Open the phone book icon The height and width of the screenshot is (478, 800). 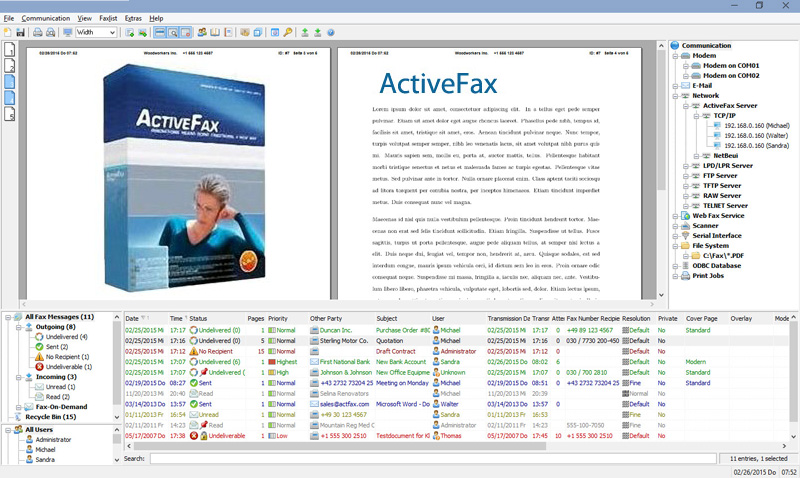[x=215, y=32]
